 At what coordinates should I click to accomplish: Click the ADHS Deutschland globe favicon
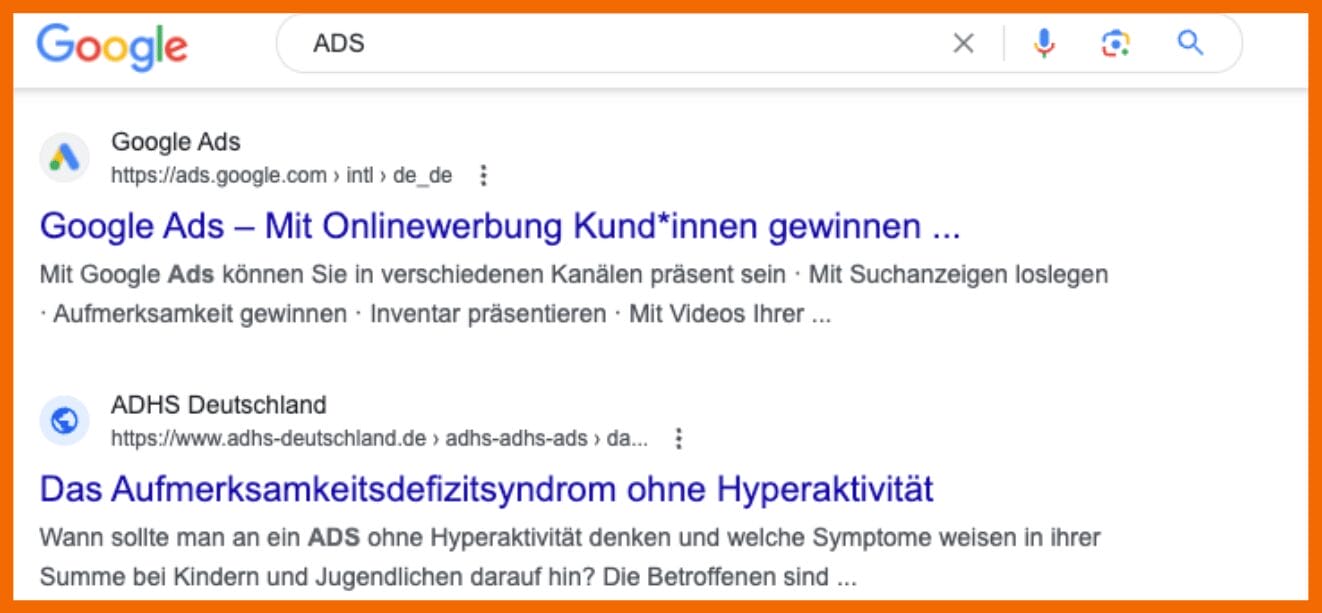tap(64, 421)
